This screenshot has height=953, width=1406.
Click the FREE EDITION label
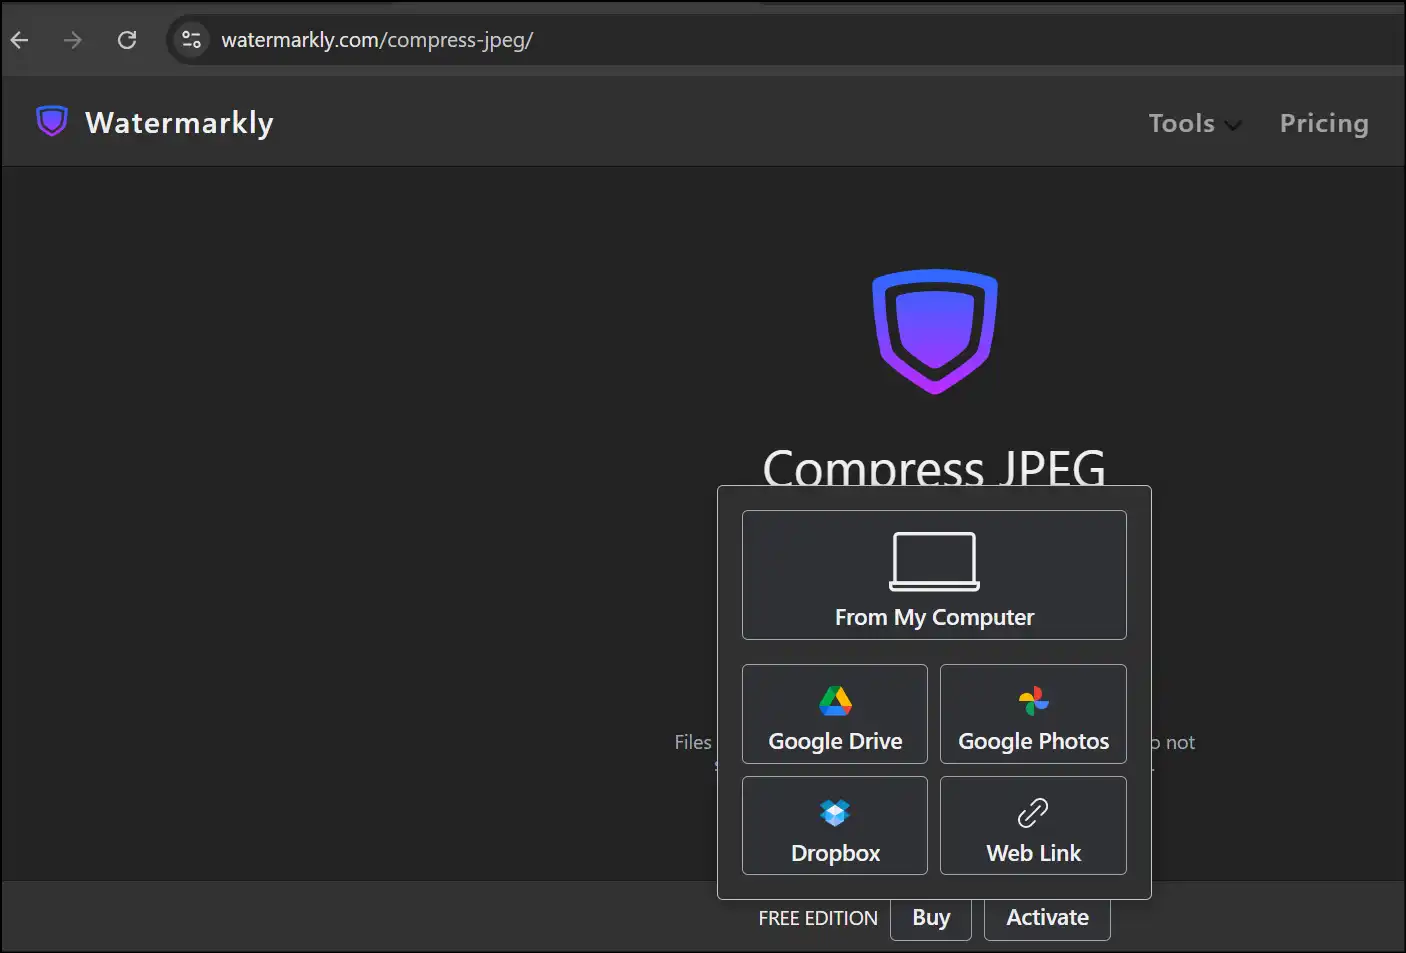pyautogui.click(x=818, y=918)
